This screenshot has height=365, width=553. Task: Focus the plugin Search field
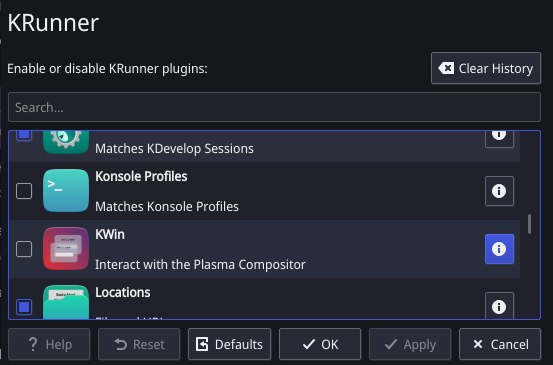[x=274, y=107]
